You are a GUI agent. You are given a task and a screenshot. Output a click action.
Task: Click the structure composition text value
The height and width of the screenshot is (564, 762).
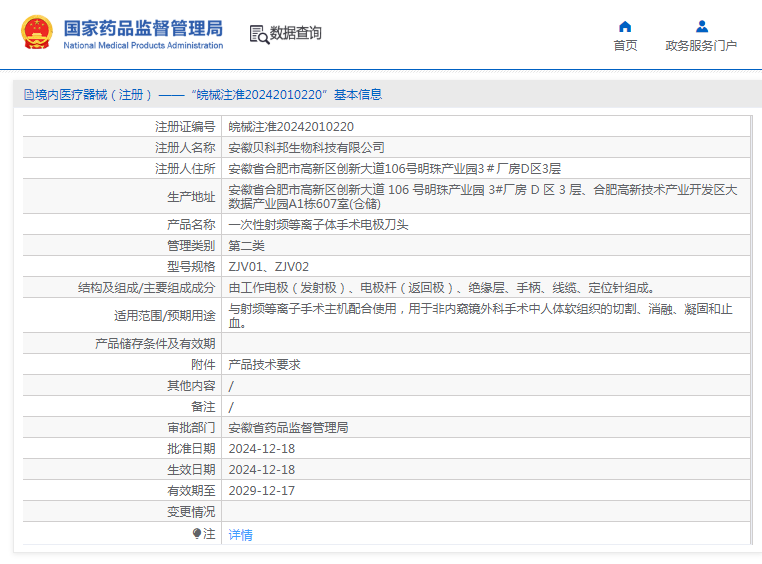tap(442, 288)
